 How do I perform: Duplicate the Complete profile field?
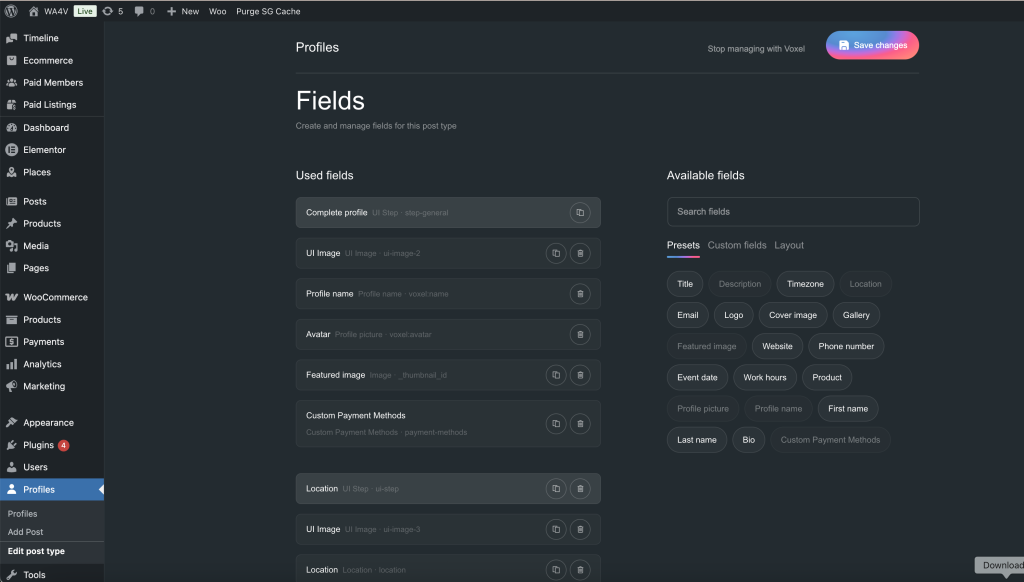pyautogui.click(x=580, y=213)
